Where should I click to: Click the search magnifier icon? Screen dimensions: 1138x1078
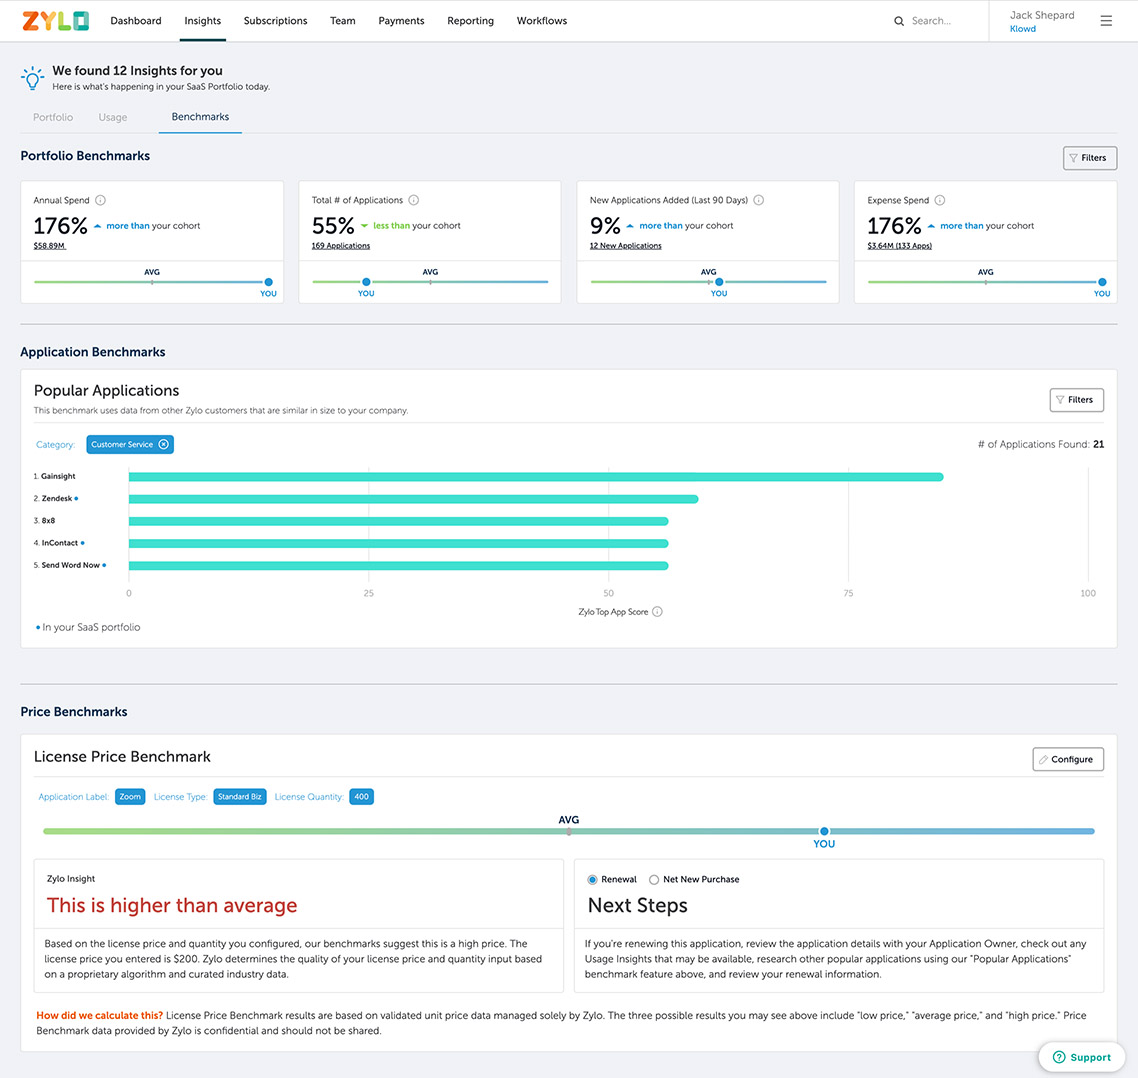898,21
